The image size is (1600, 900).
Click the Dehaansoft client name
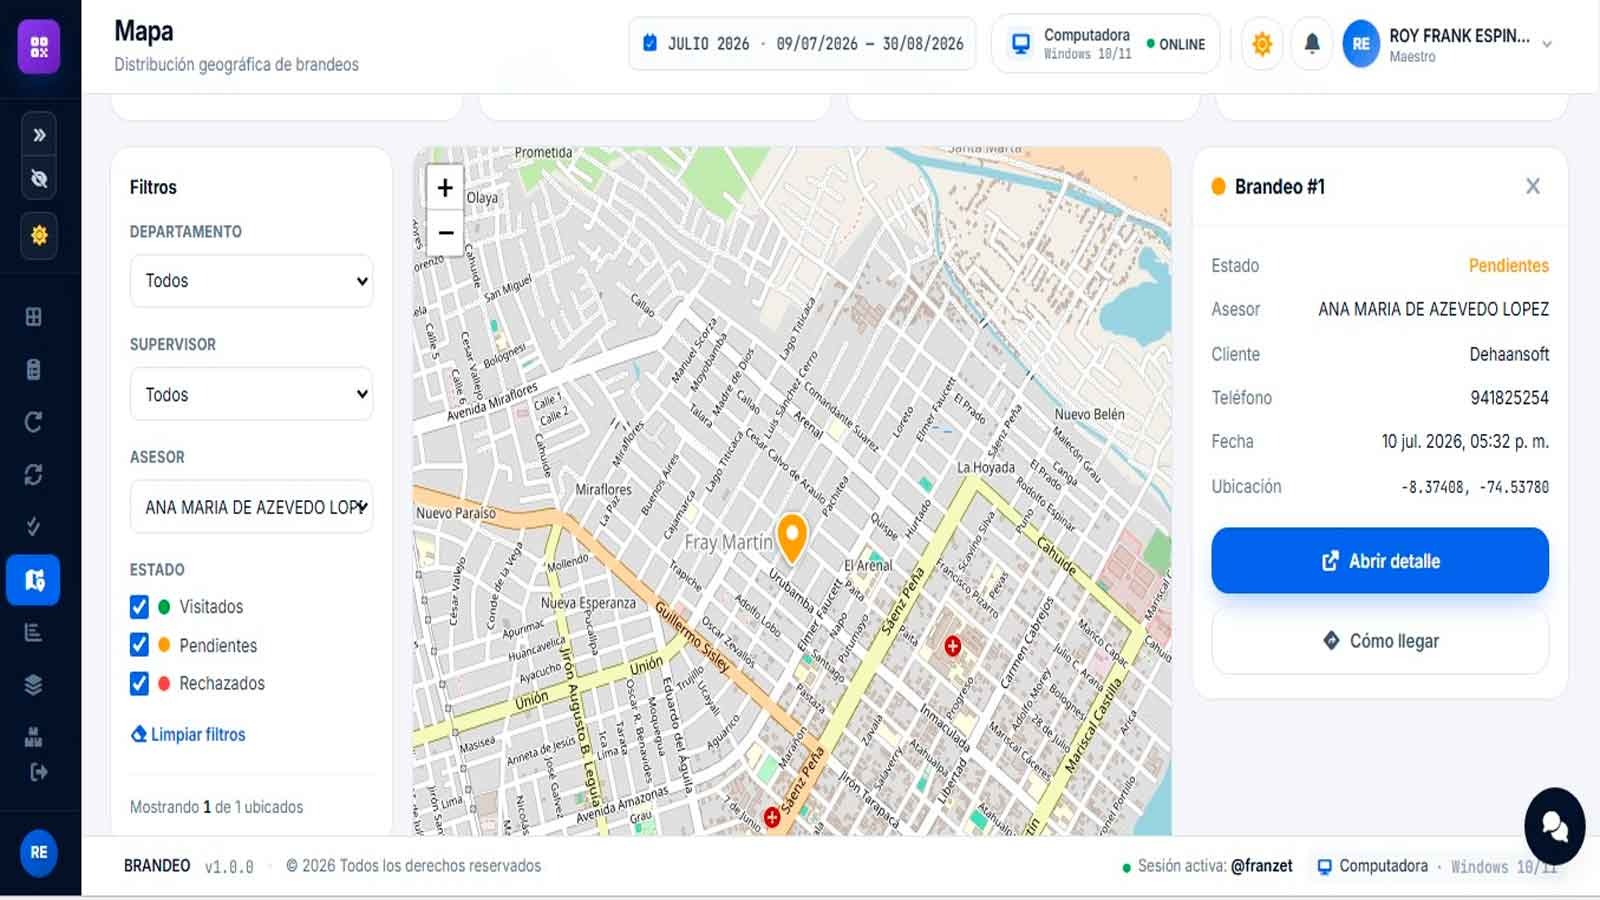click(1509, 354)
